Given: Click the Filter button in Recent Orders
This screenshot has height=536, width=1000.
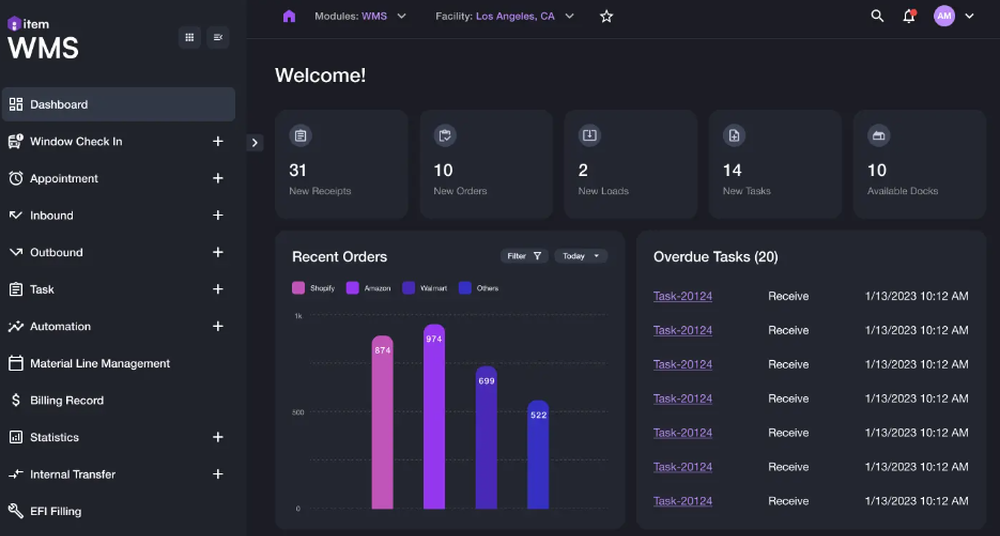Looking at the screenshot, I should click(x=524, y=256).
